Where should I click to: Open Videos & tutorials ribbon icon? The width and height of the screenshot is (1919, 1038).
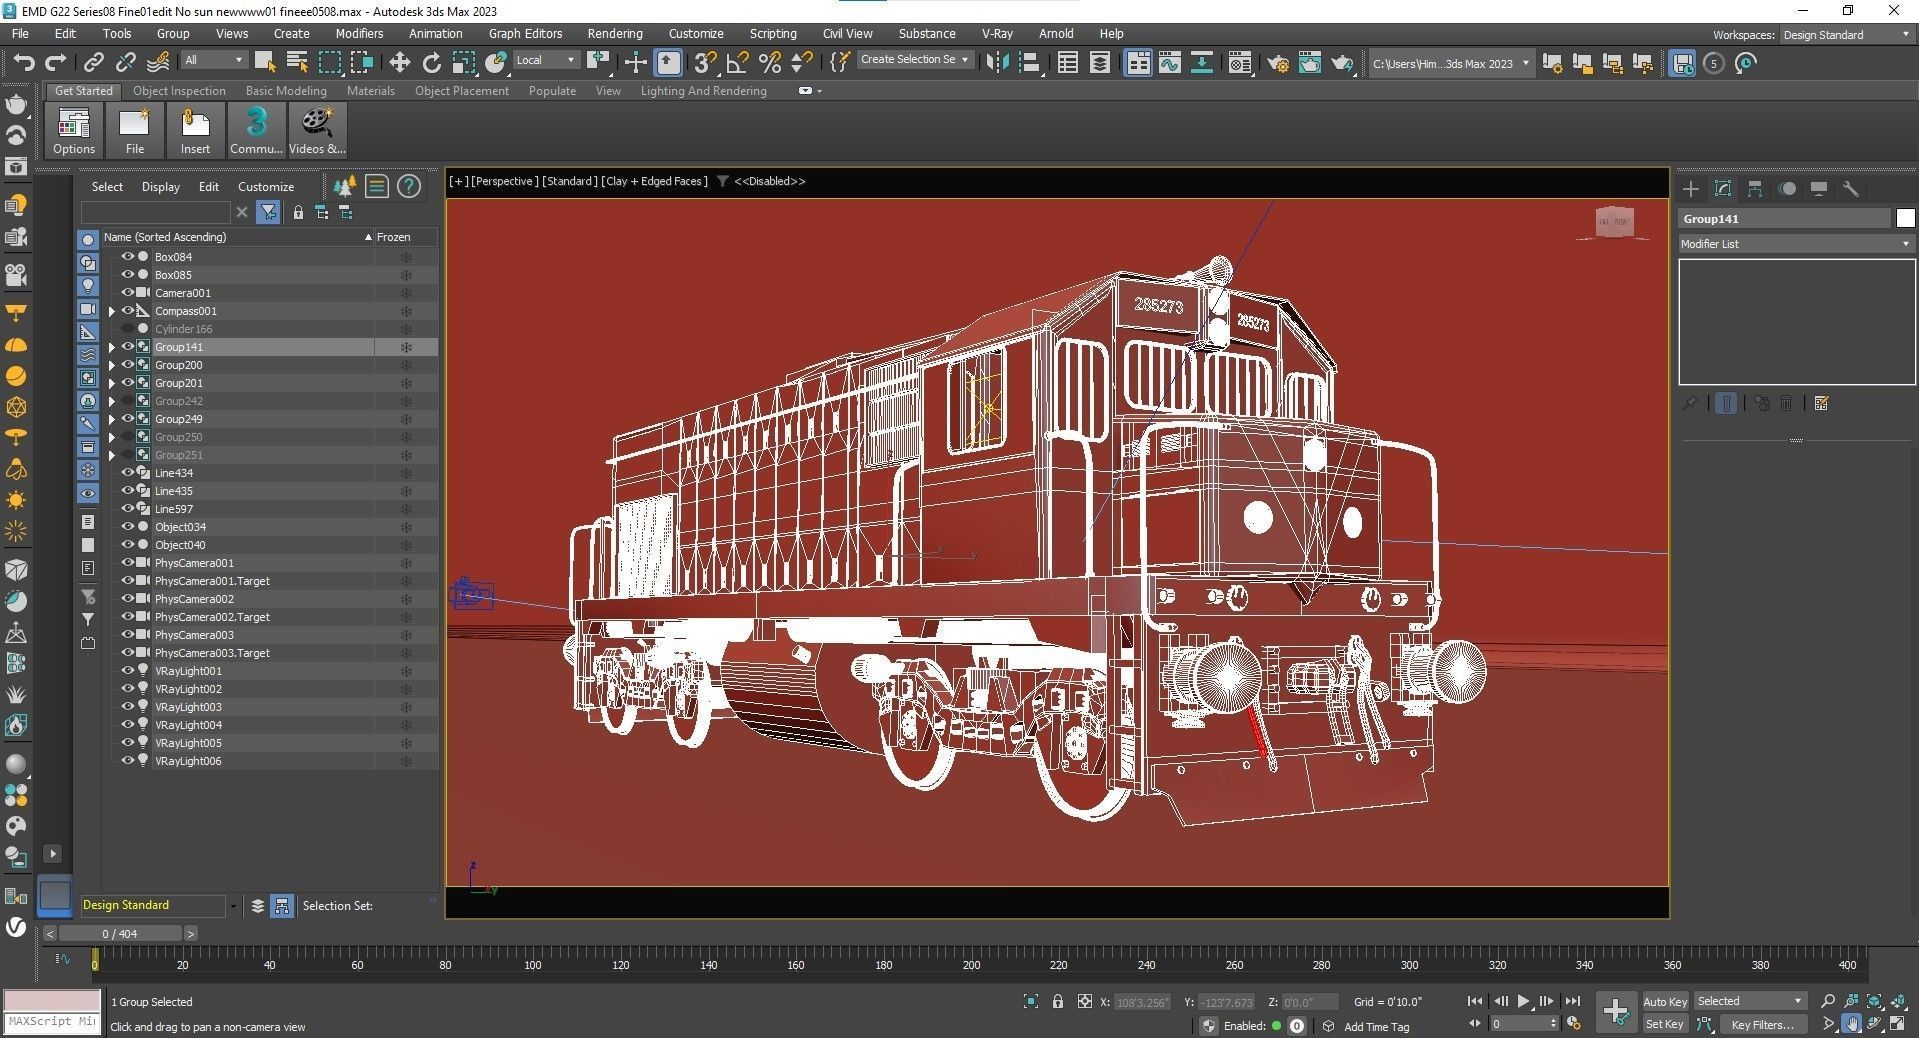(317, 131)
